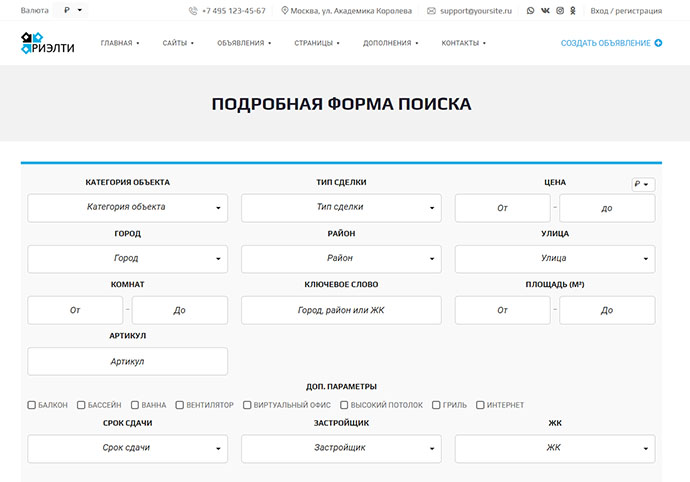Click the Артикул input field
Viewport: 690px width, 482px height.
coord(127,361)
